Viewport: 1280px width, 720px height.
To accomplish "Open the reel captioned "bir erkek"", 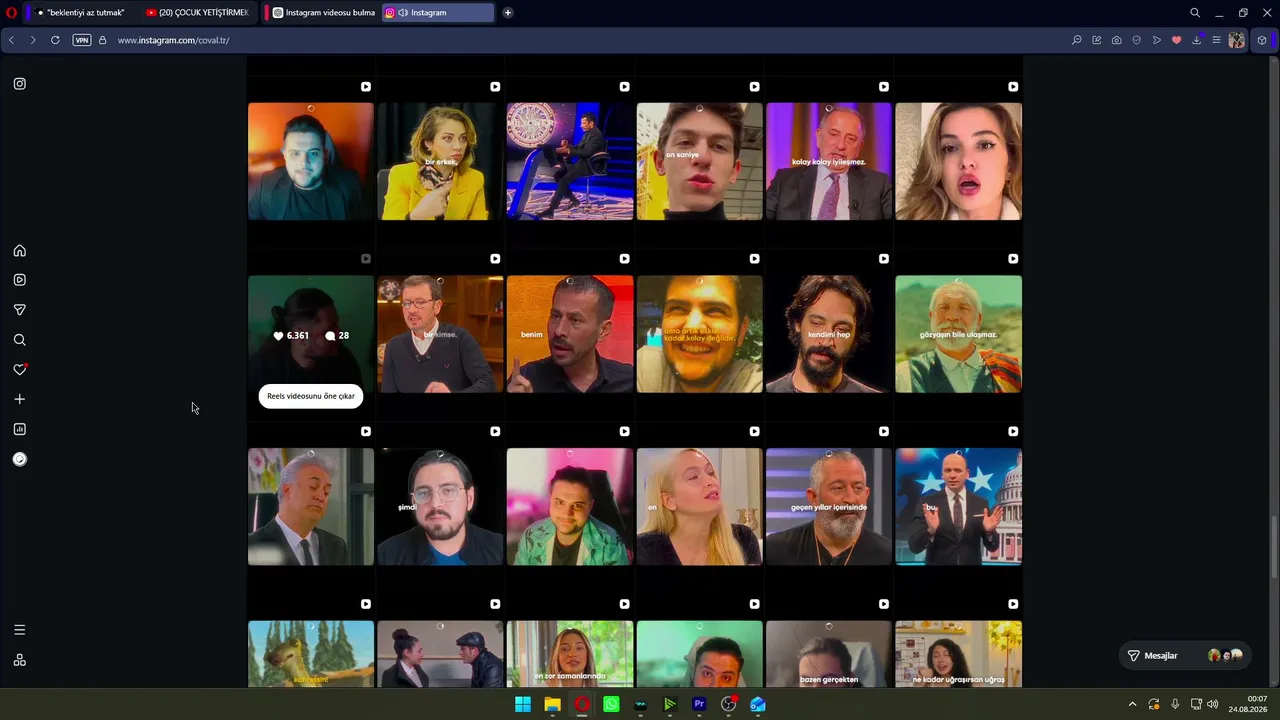I will (x=440, y=161).
